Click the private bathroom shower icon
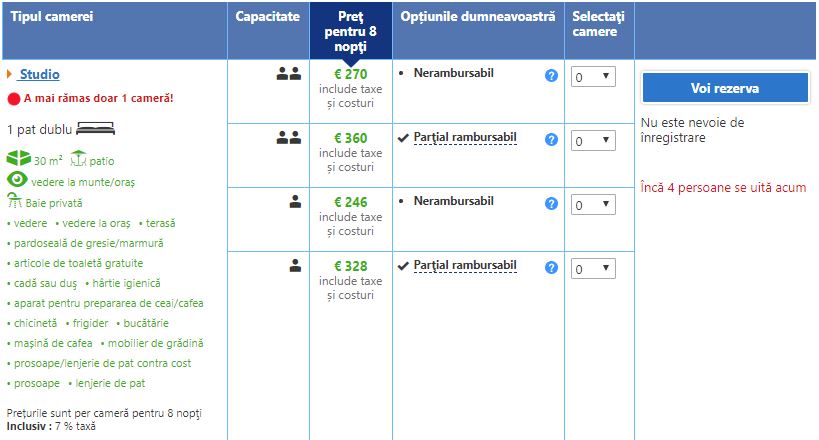The image size is (819, 440). click(15, 202)
